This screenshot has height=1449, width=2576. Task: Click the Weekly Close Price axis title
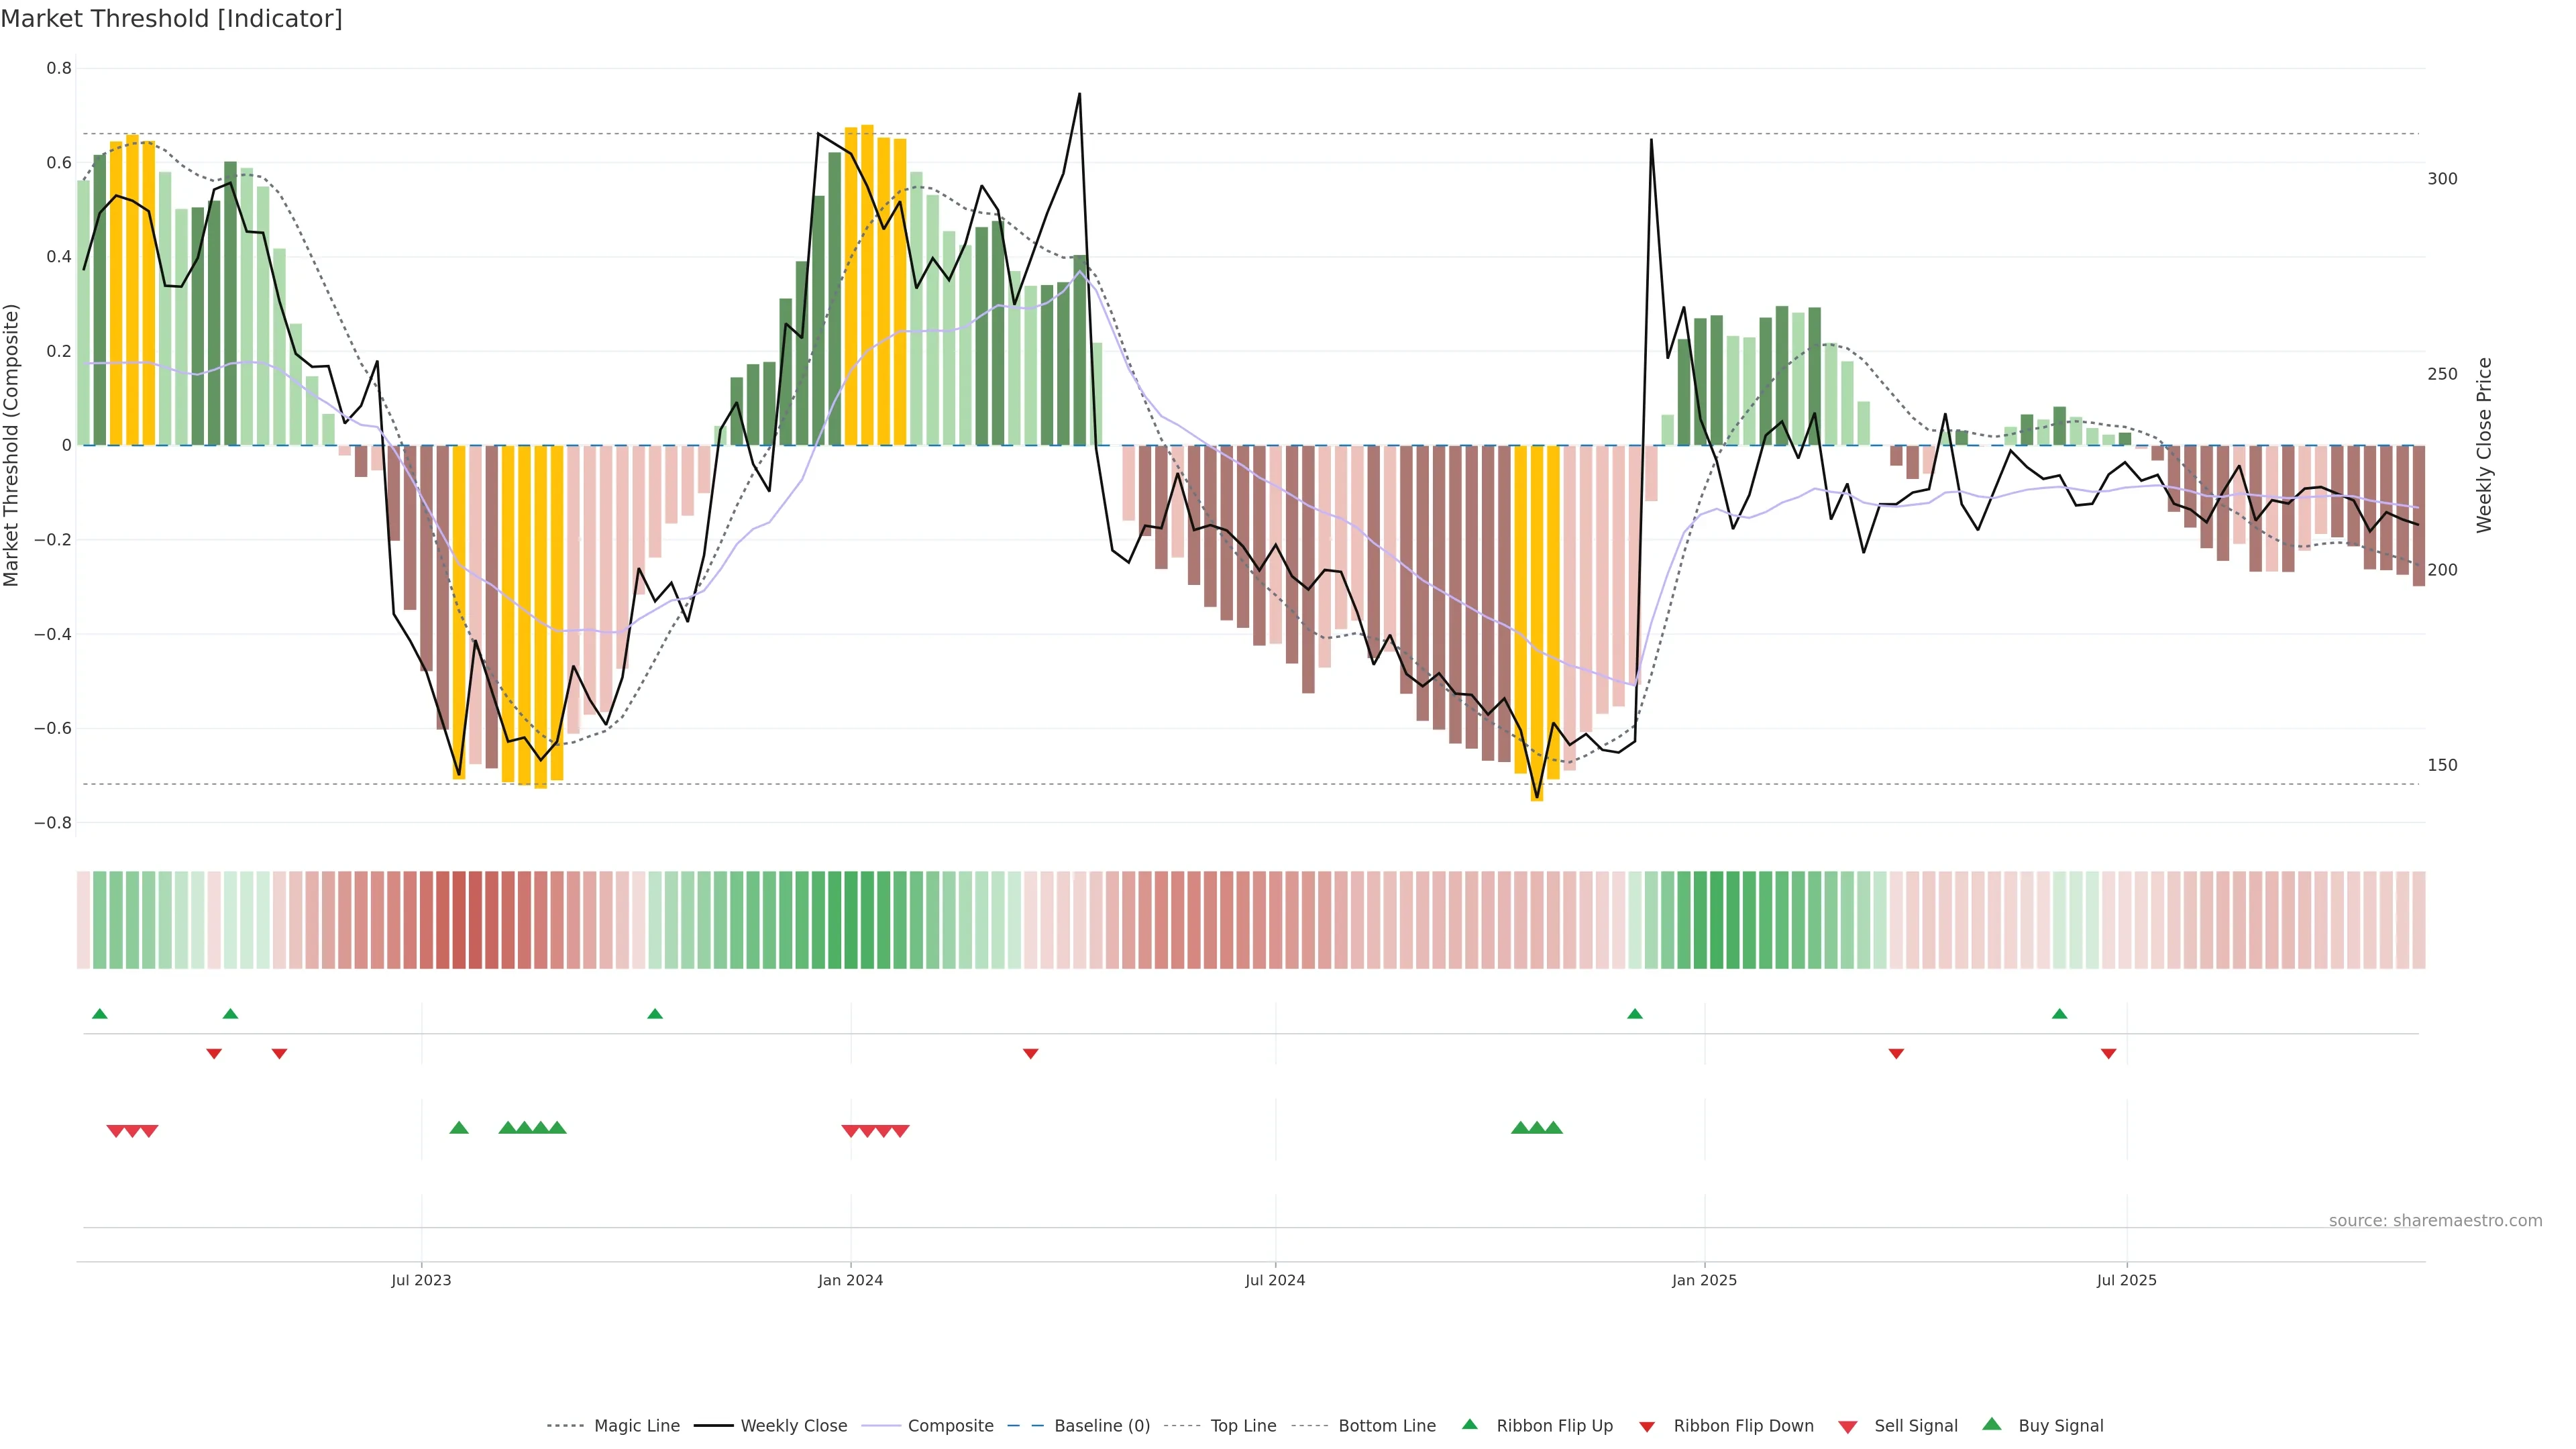point(2484,445)
